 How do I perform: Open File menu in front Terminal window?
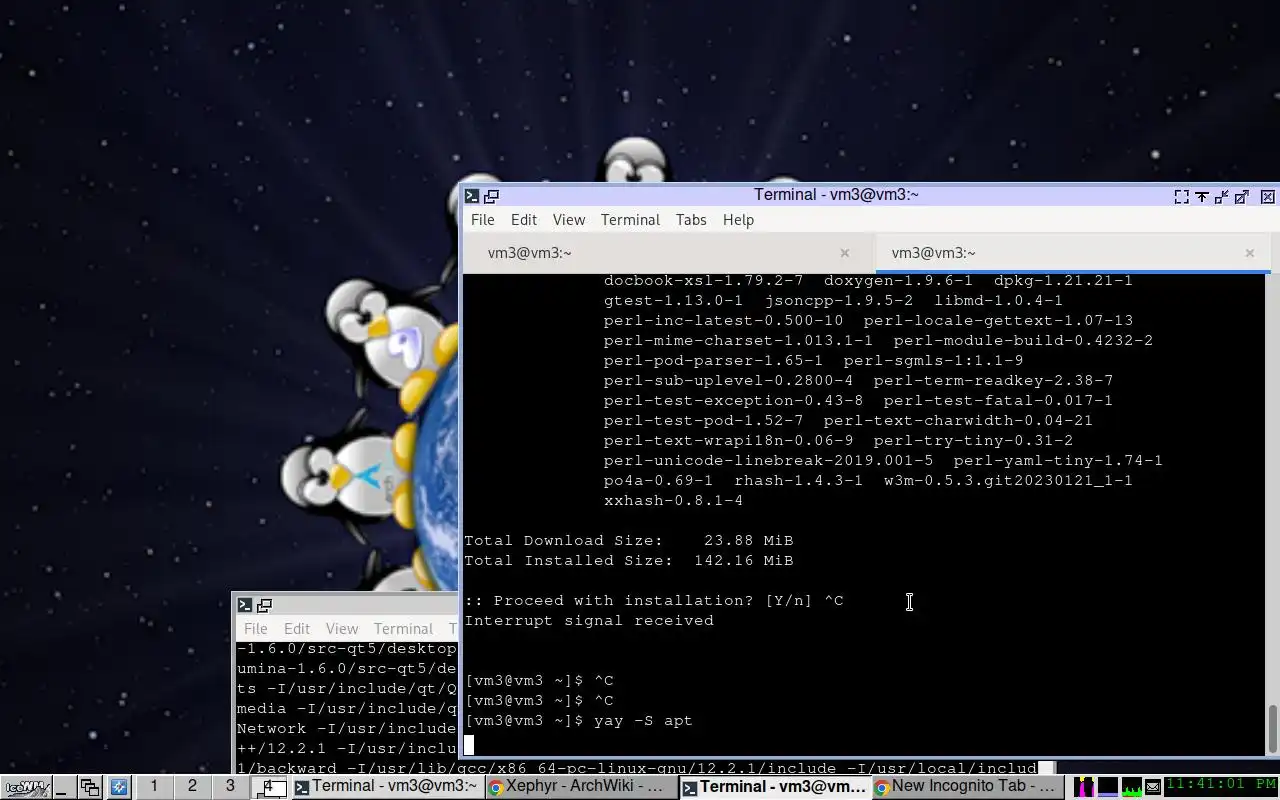[482, 220]
